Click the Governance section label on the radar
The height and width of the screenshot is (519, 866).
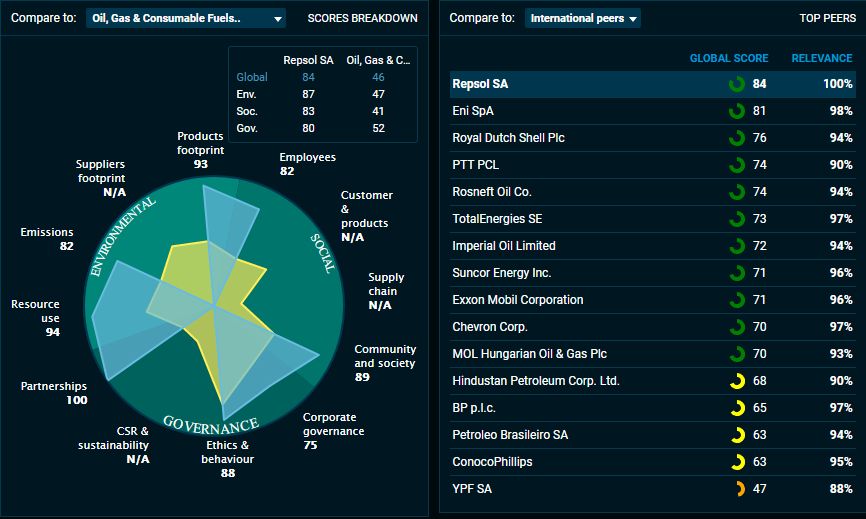(213, 424)
